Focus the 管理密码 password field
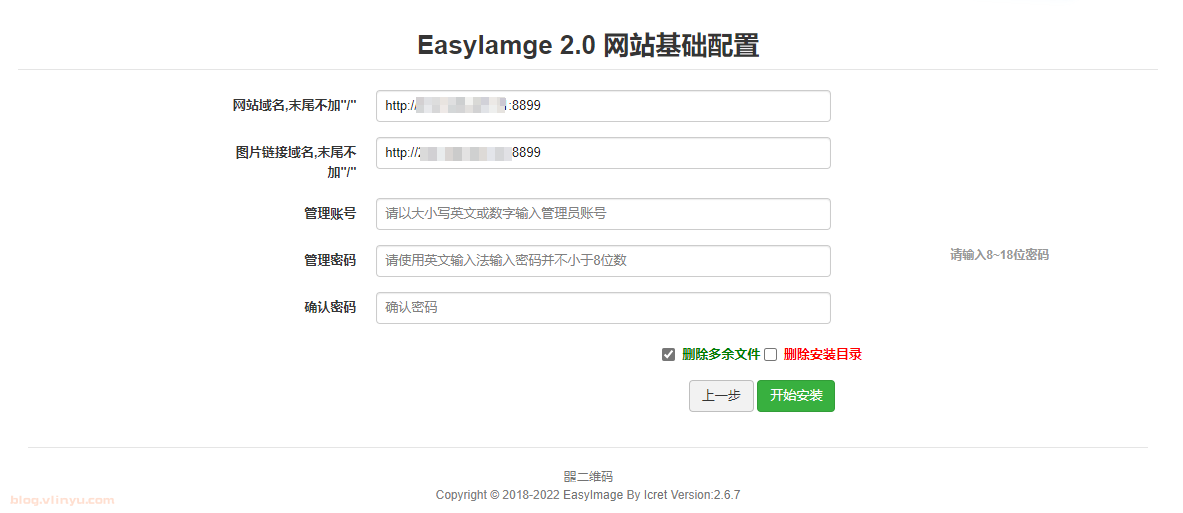This screenshot has height=513, width=1183. coord(603,261)
